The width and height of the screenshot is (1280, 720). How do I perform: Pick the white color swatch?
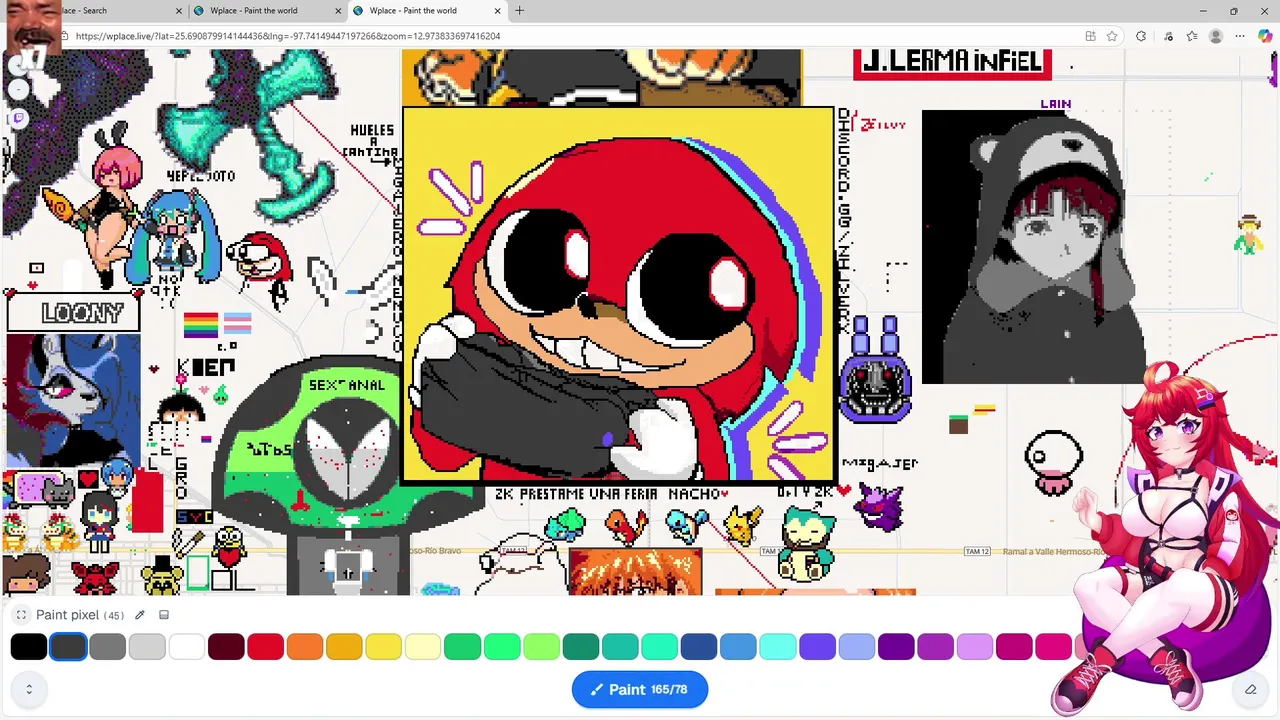(x=186, y=647)
